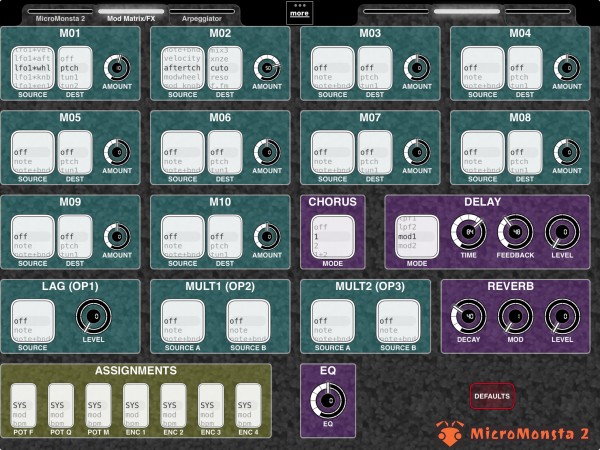Viewport: 600px width, 450px height.
Task: Open the ENC 3 assignment selector
Action: click(211, 406)
